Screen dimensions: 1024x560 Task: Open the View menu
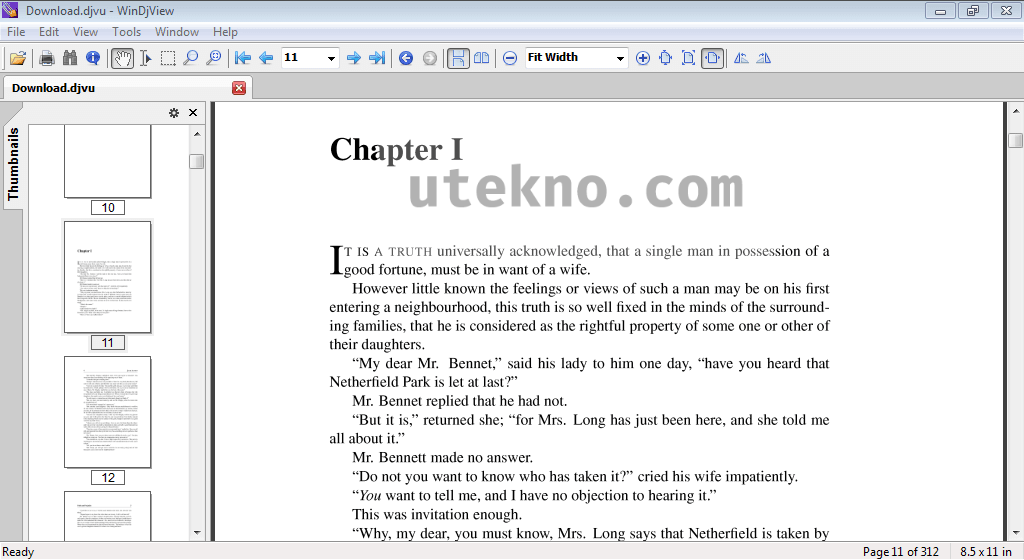click(85, 32)
